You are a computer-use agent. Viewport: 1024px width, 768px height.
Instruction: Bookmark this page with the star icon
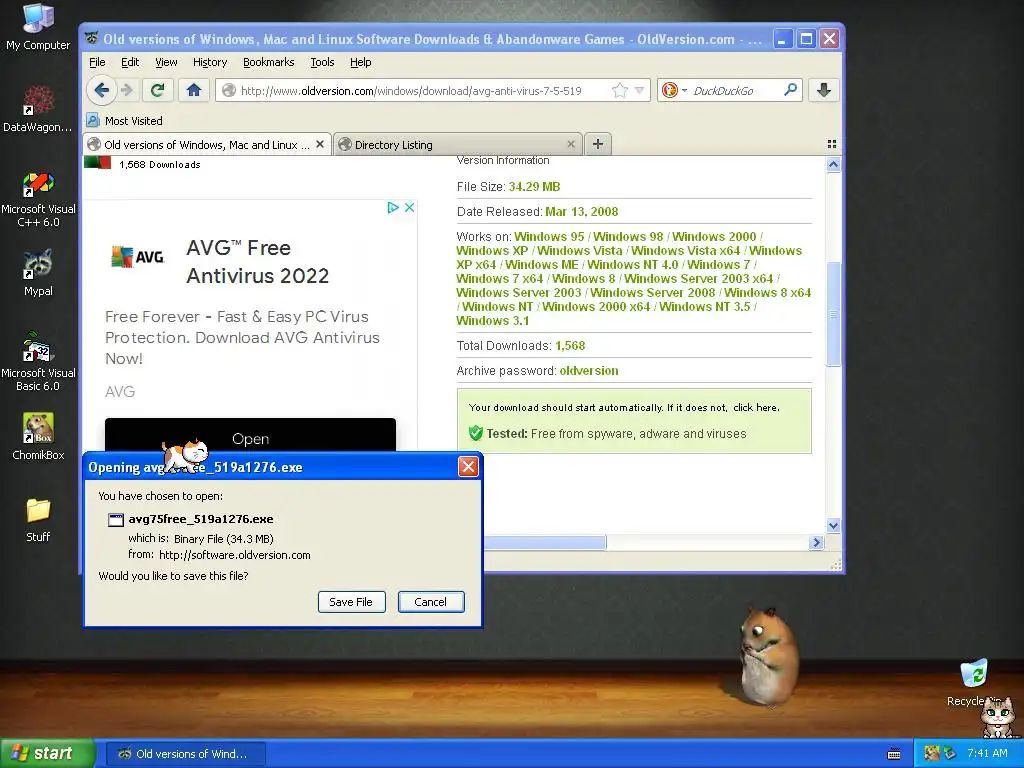pos(620,90)
